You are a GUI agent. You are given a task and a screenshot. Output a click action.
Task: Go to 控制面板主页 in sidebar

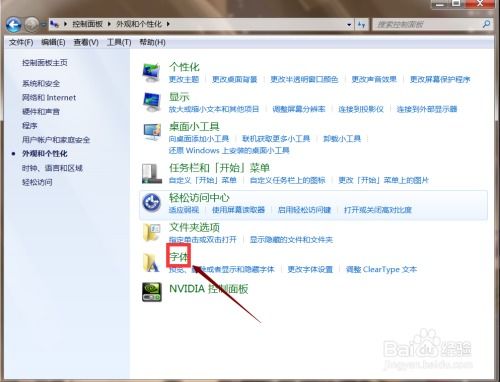pos(45,63)
